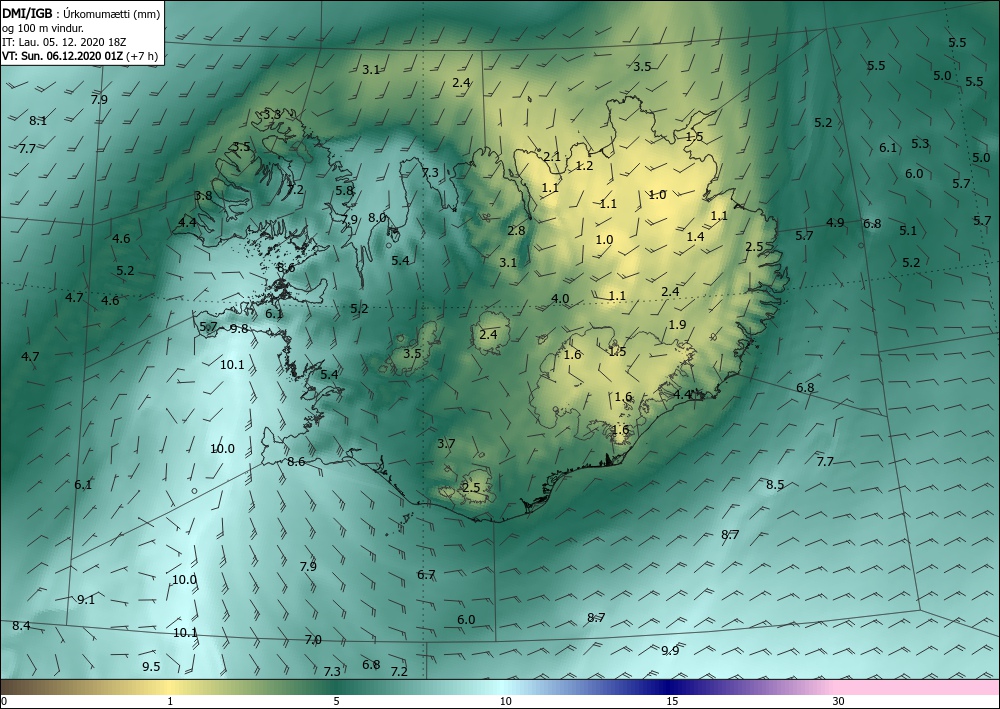This screenshot has height=709, width=1000.
Task: Click the map value 5.1
Action: (908, 231)
